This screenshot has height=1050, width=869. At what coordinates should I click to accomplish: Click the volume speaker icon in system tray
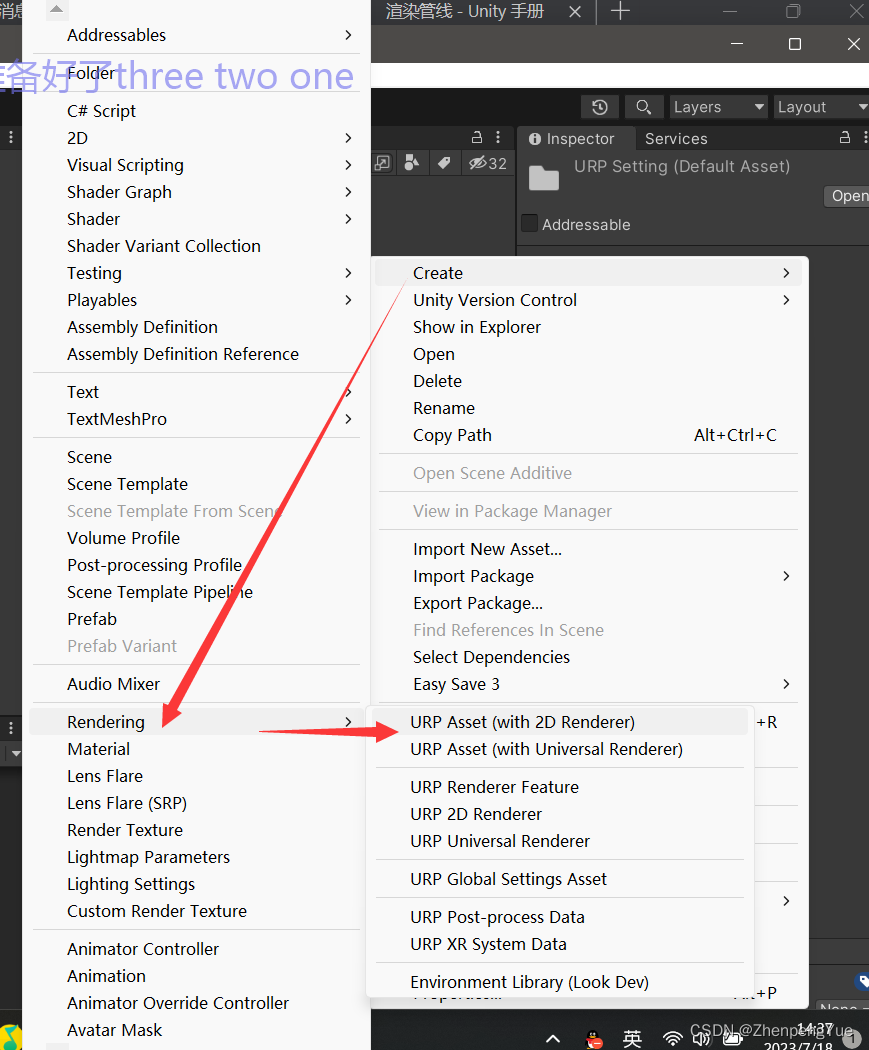pos(702,1039)
